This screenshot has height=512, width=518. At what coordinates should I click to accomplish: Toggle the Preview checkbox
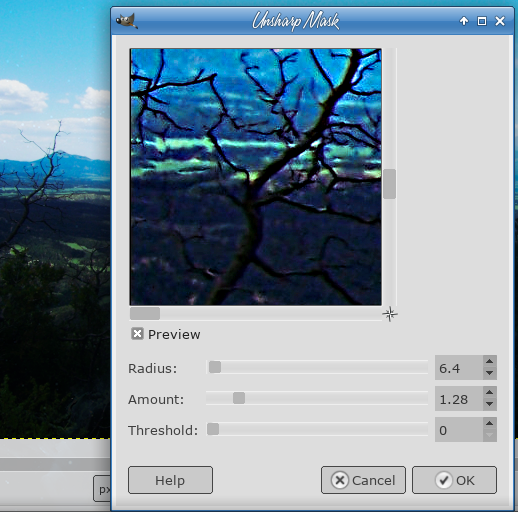137,334
